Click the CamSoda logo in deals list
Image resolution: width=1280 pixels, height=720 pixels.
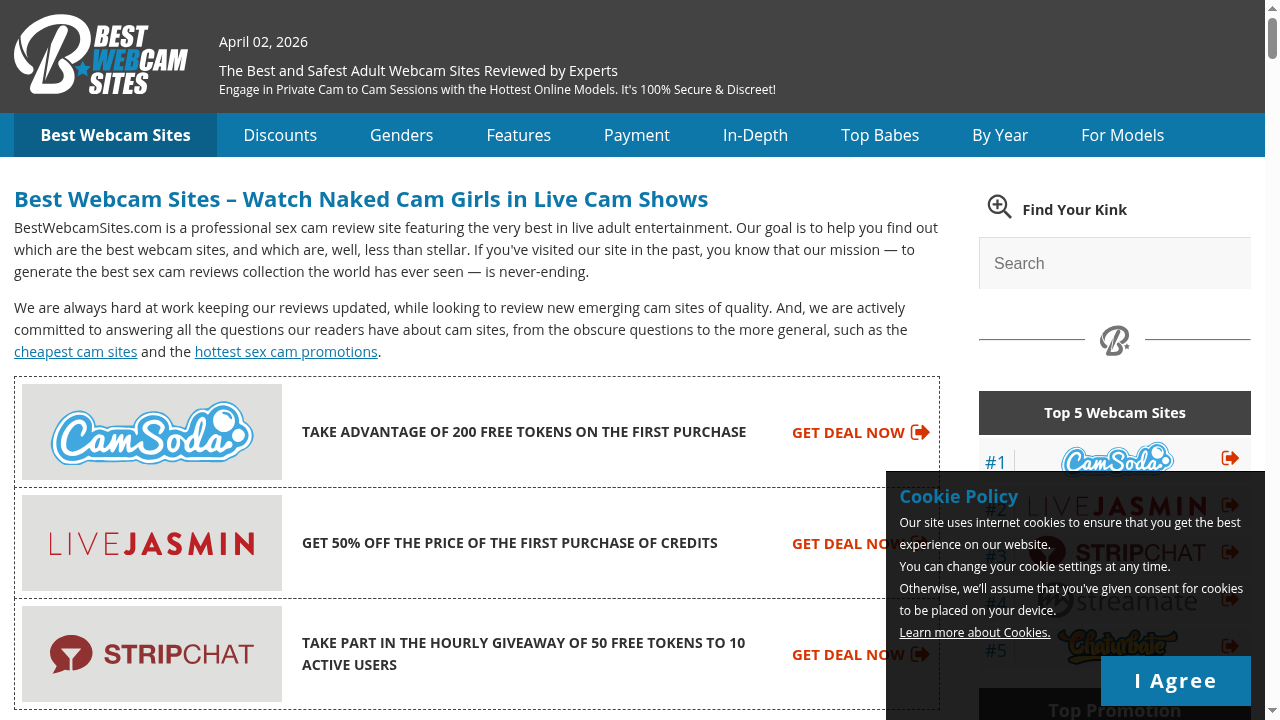152,432
